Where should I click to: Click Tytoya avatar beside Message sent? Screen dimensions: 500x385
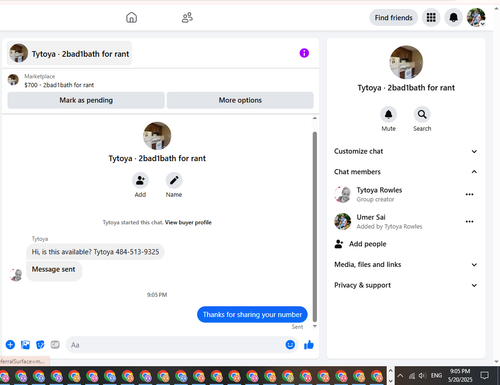click(16, 274)
